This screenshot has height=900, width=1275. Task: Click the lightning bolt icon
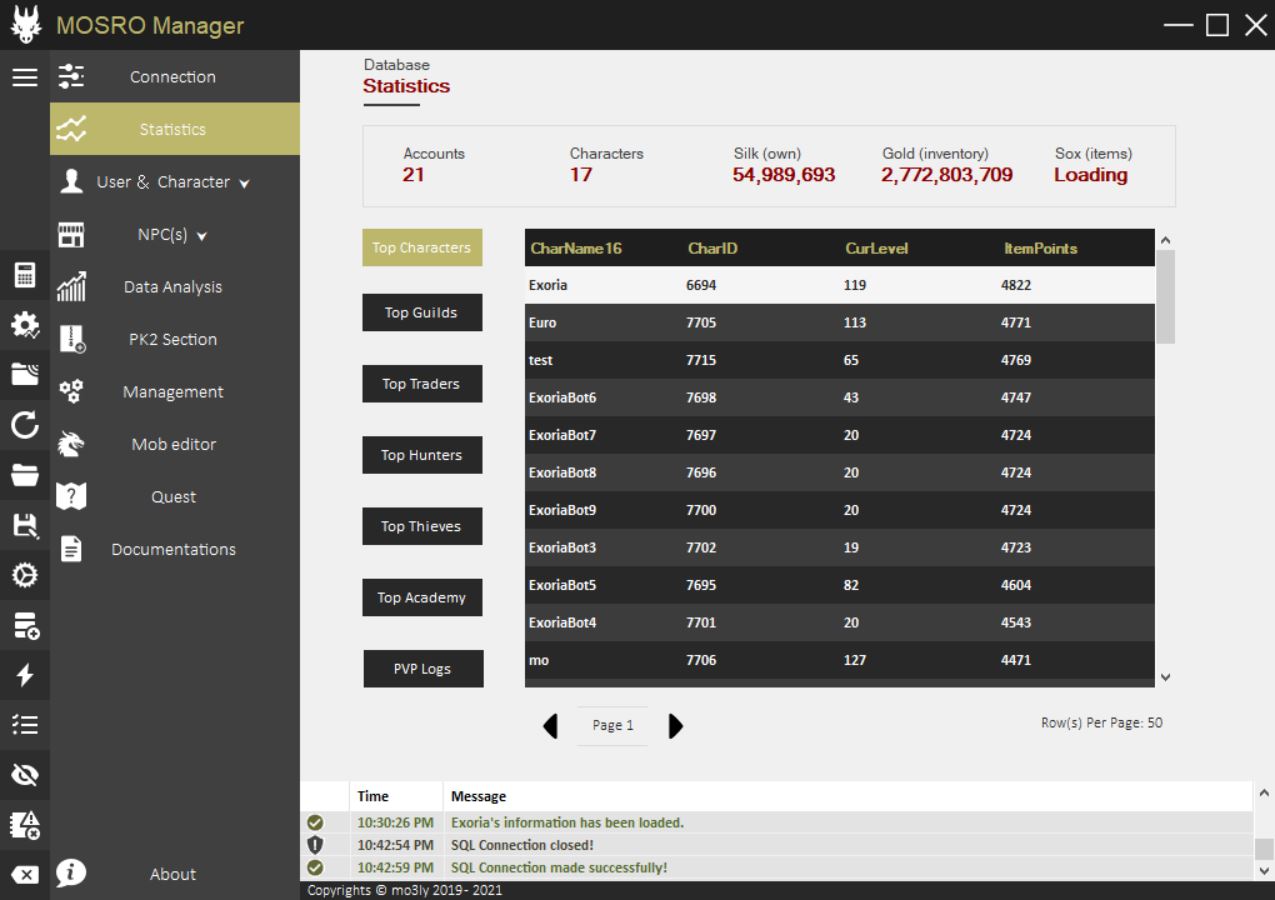coord(25,675)
